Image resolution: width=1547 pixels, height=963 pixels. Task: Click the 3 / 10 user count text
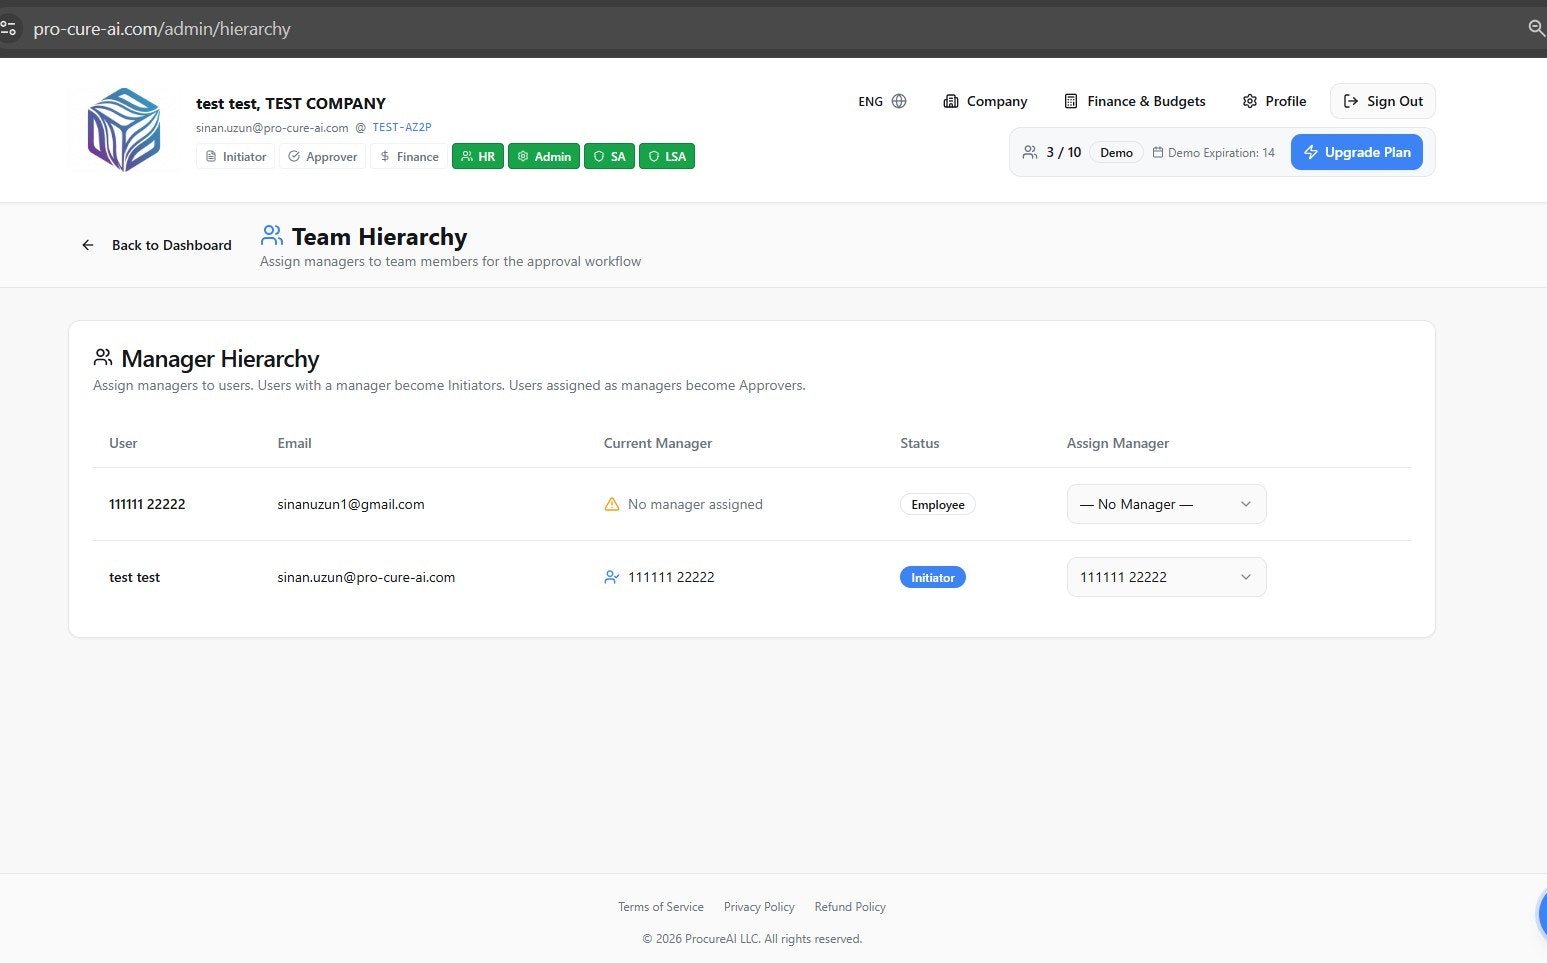[1064, 152]
